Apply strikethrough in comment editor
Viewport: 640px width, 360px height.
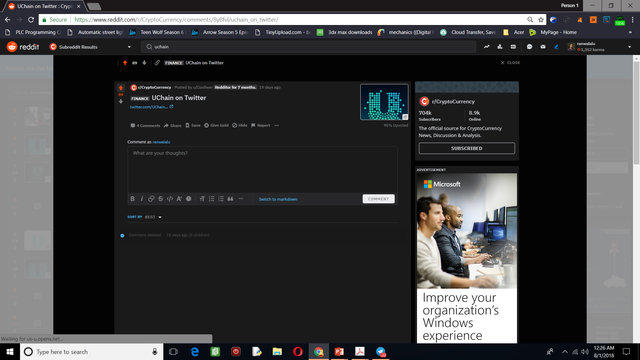point(160,199)
